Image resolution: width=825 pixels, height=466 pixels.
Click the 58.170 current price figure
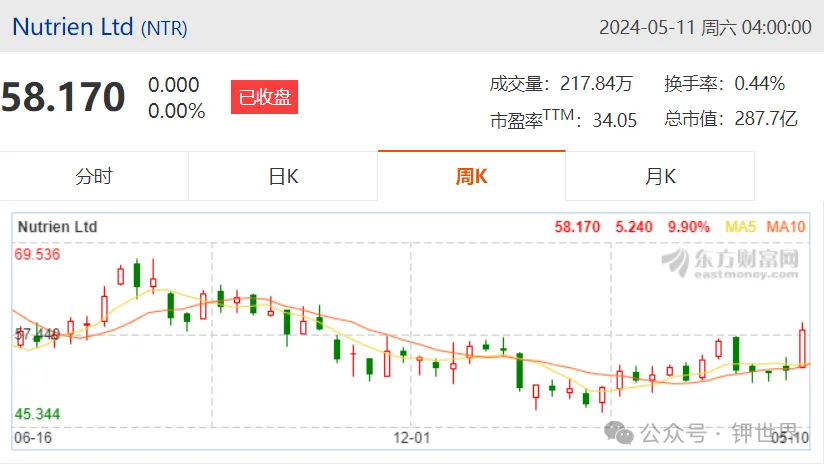click(x=63, y=97)
